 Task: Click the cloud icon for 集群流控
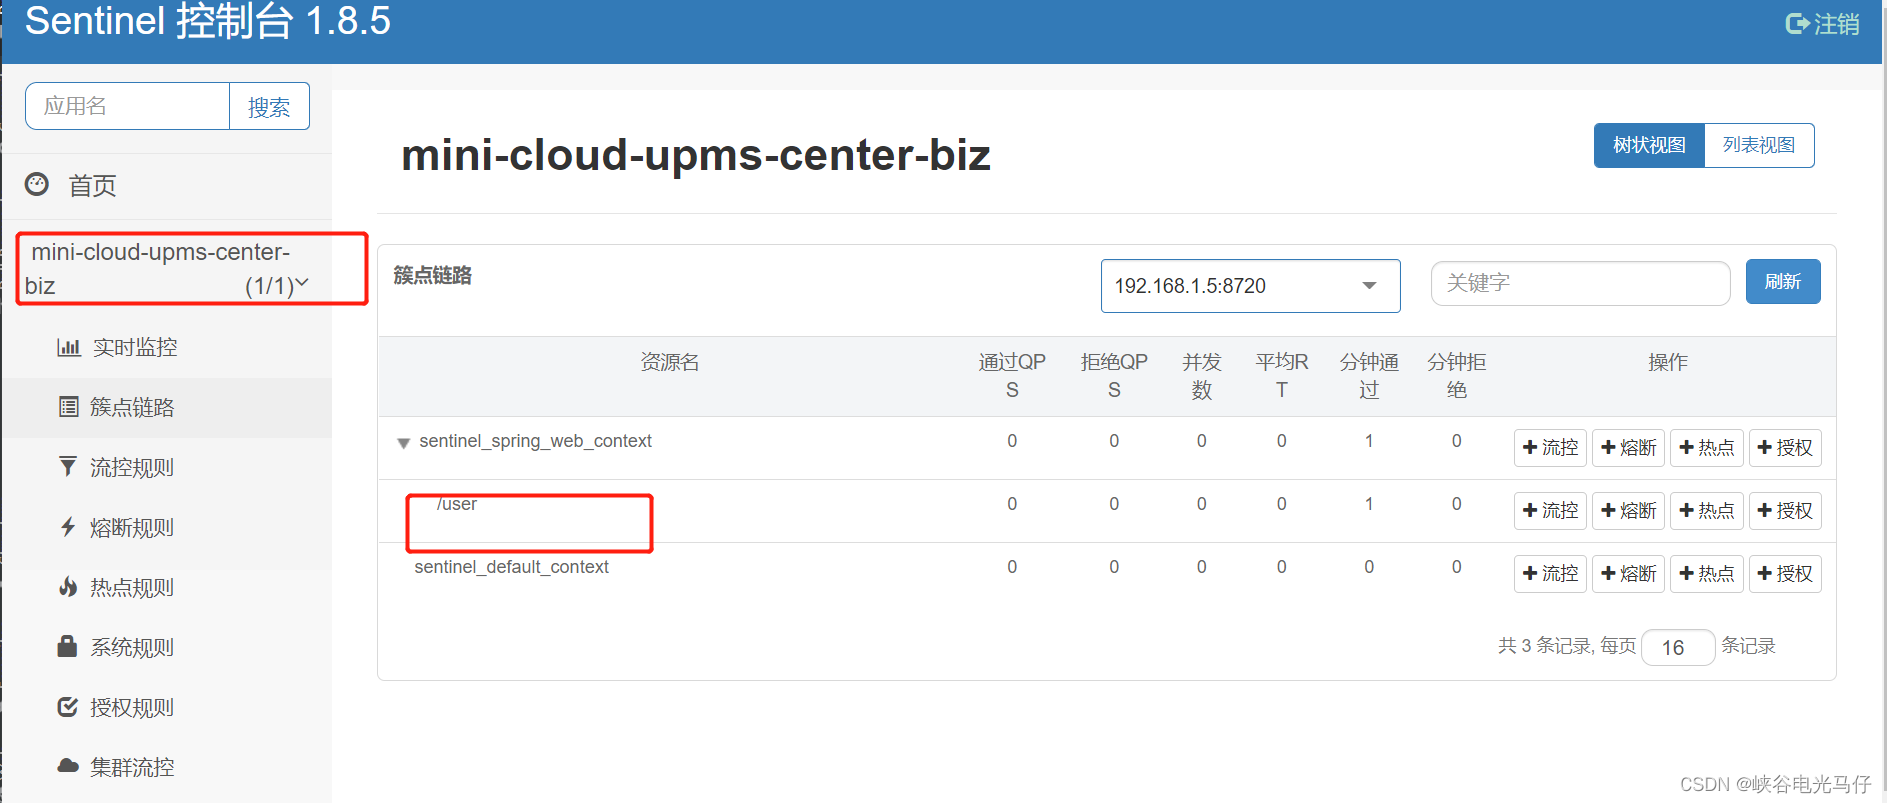pyautogui.click(x=68, y=766)
